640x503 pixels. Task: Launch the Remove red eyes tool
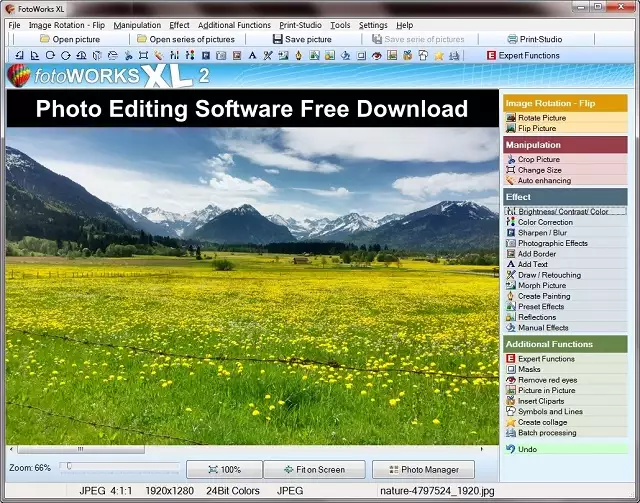(x=549, y=380)
